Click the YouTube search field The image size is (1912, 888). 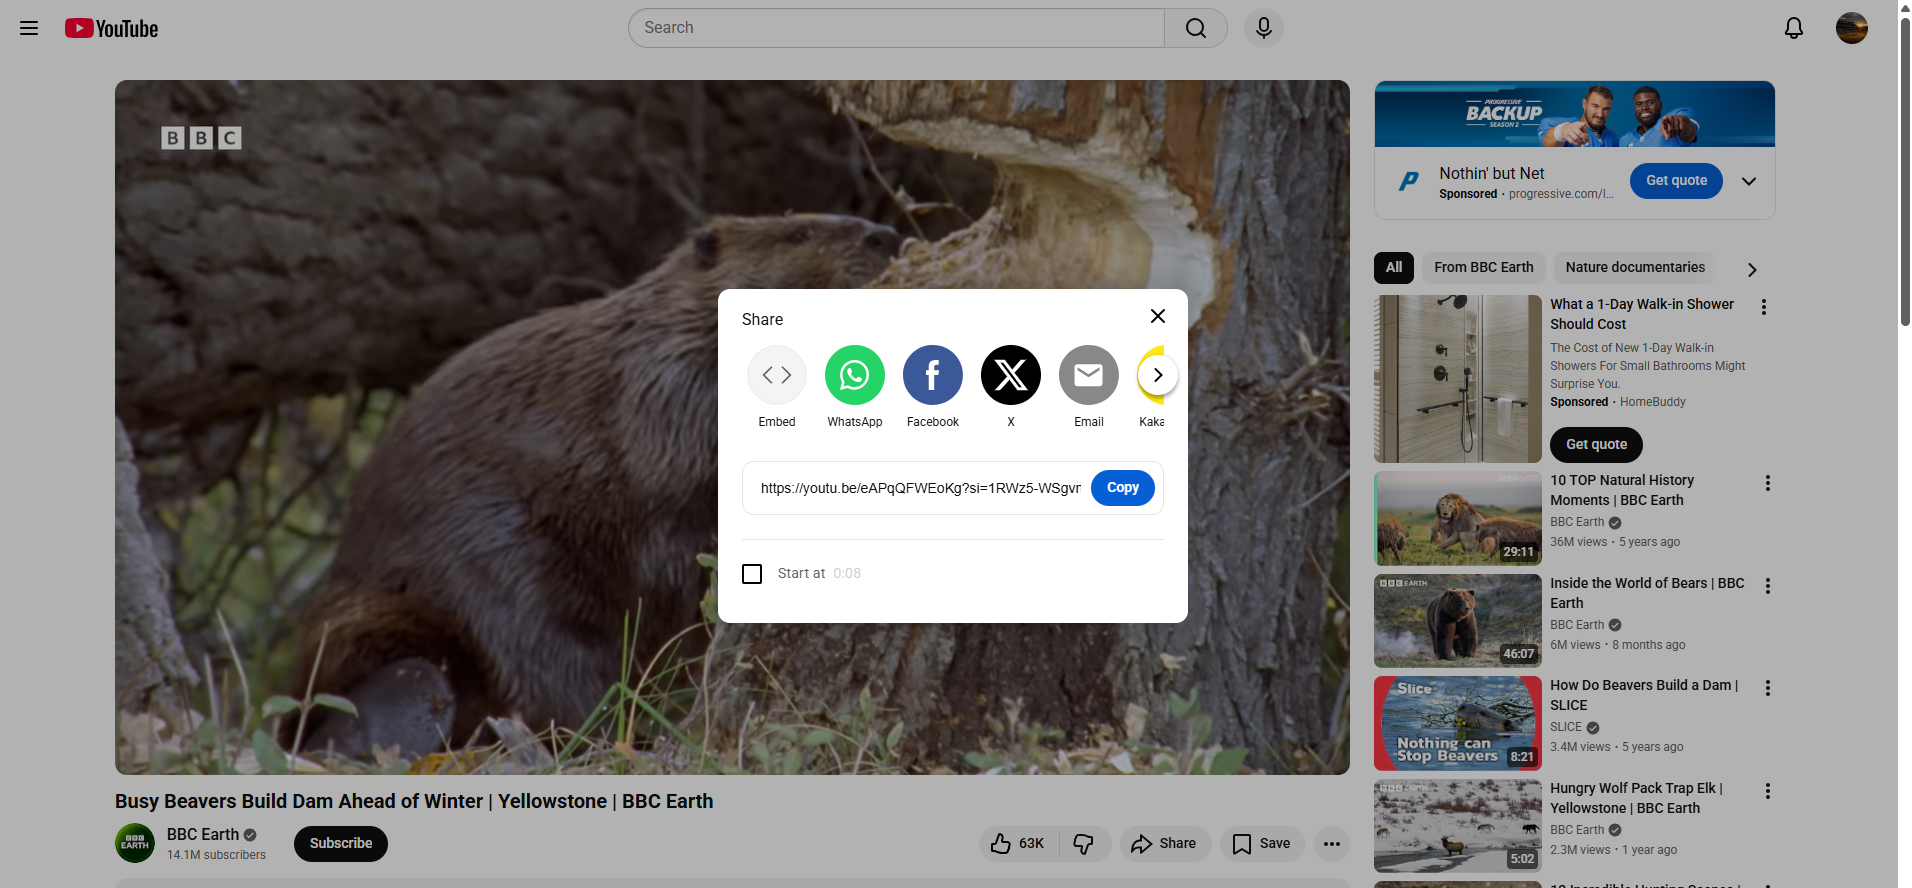pyautogui.click(x=896, y=28)
